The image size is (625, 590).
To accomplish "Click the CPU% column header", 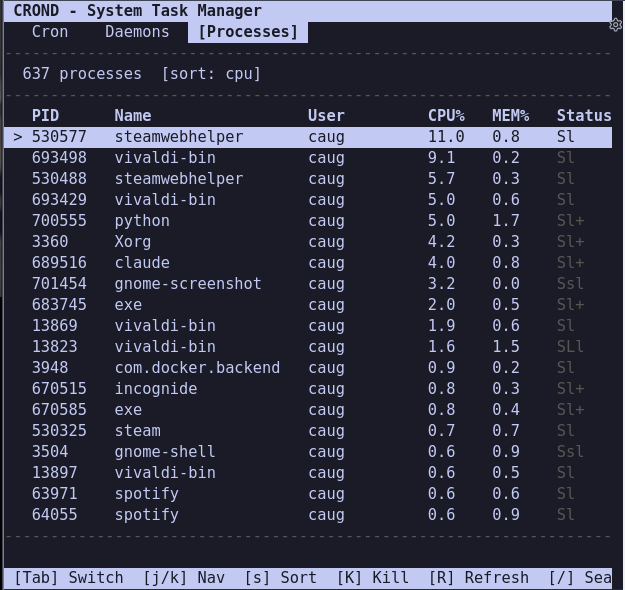I will point(446,116).
